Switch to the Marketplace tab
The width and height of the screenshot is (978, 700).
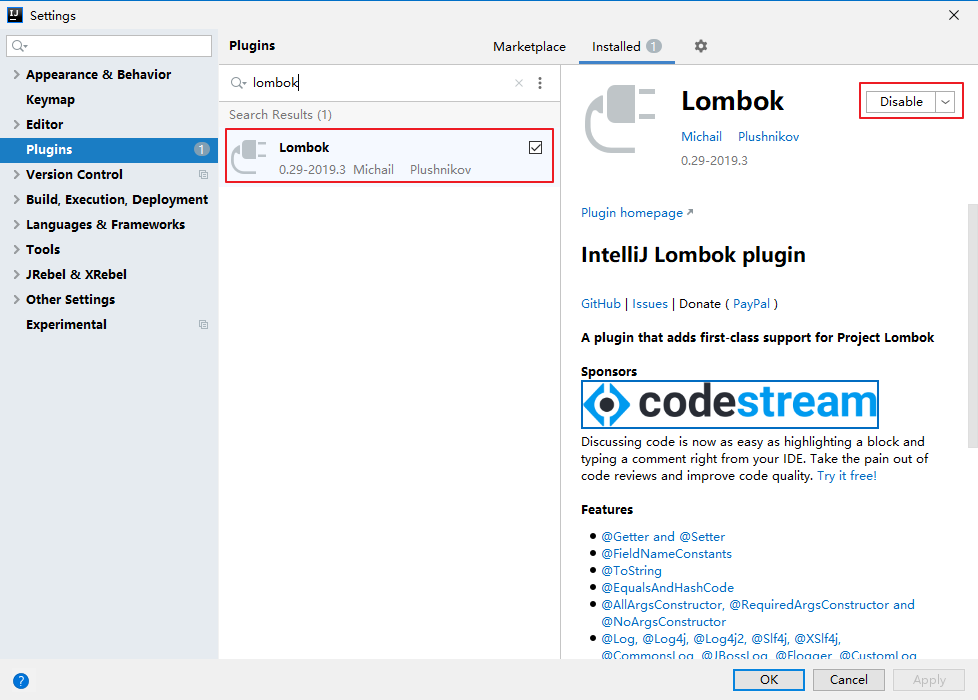[529, 47]
